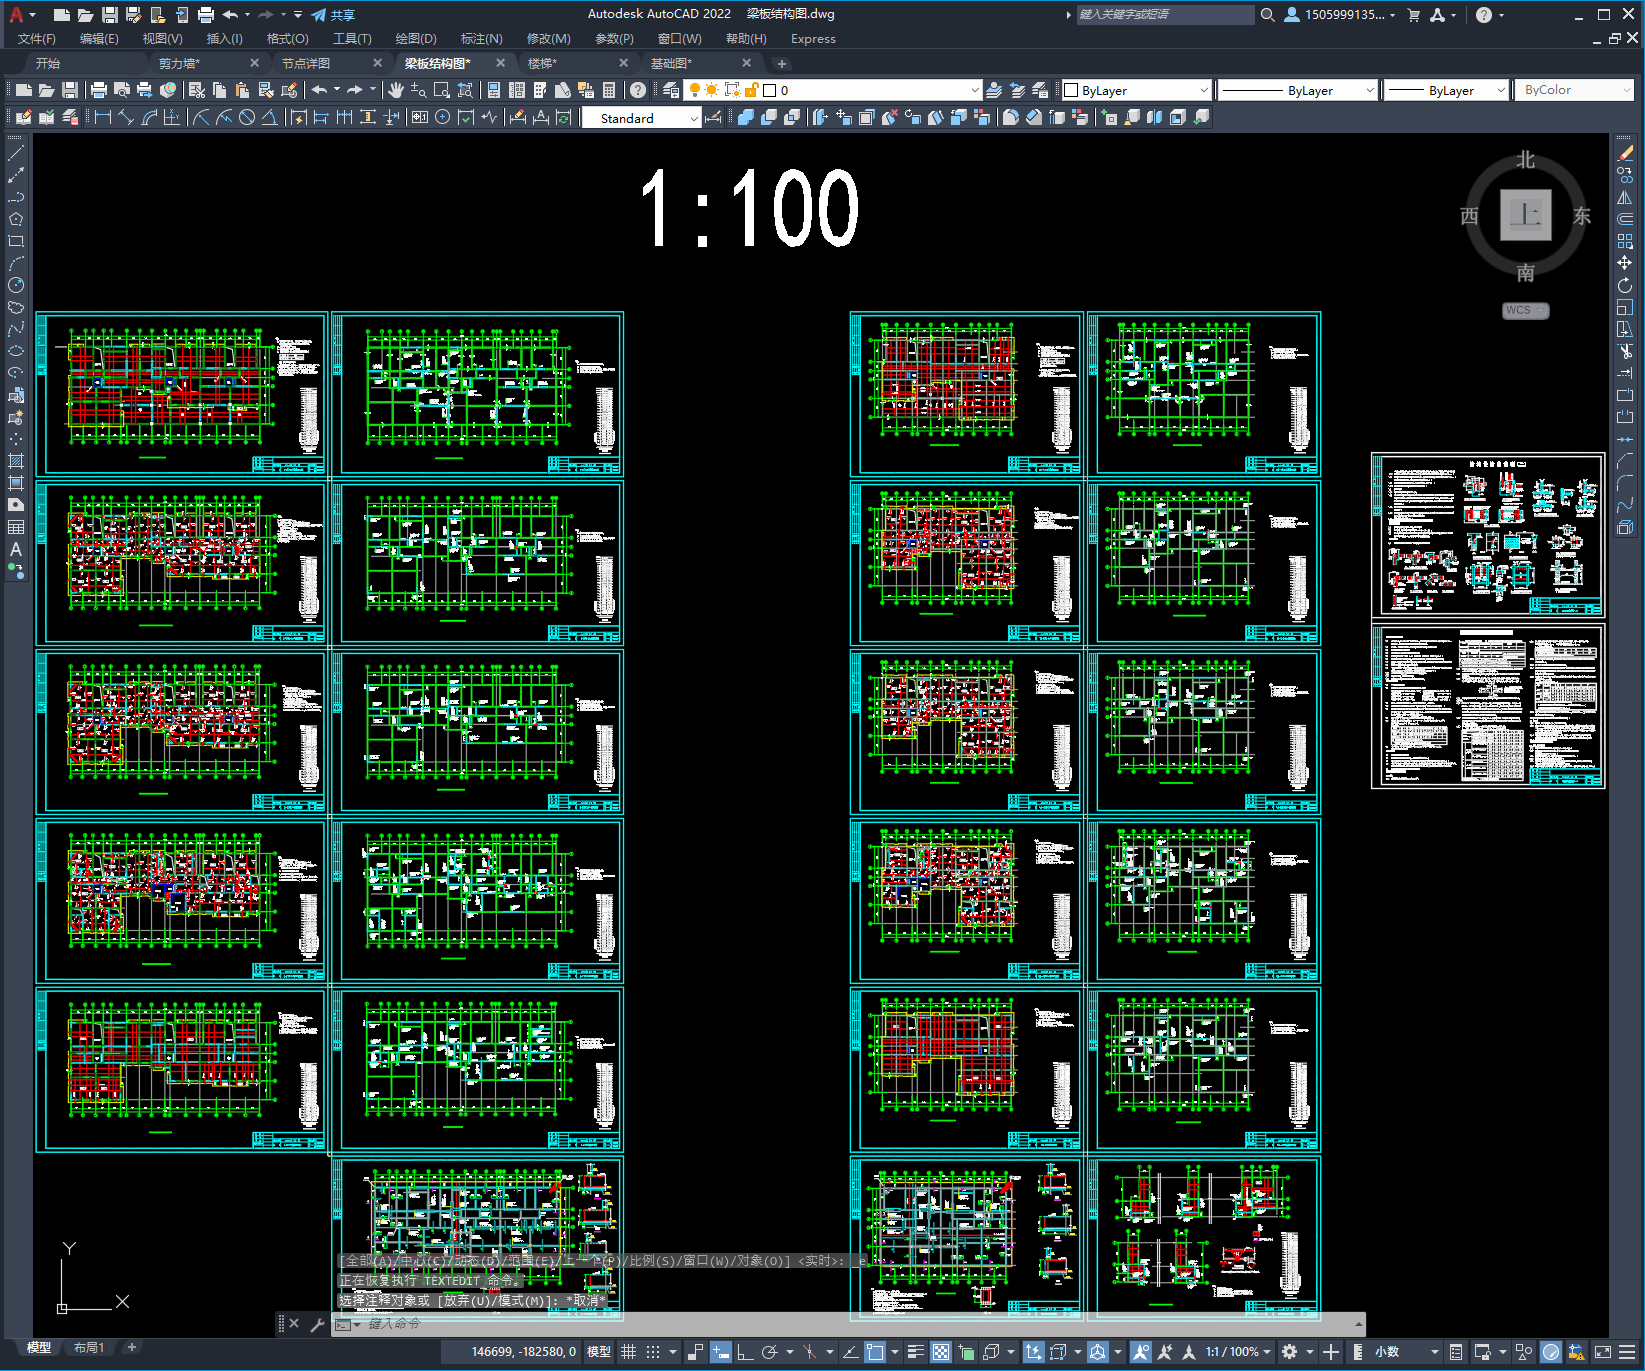
Task: Click the Zoom Window icon
Action: [x=442, y=90]
